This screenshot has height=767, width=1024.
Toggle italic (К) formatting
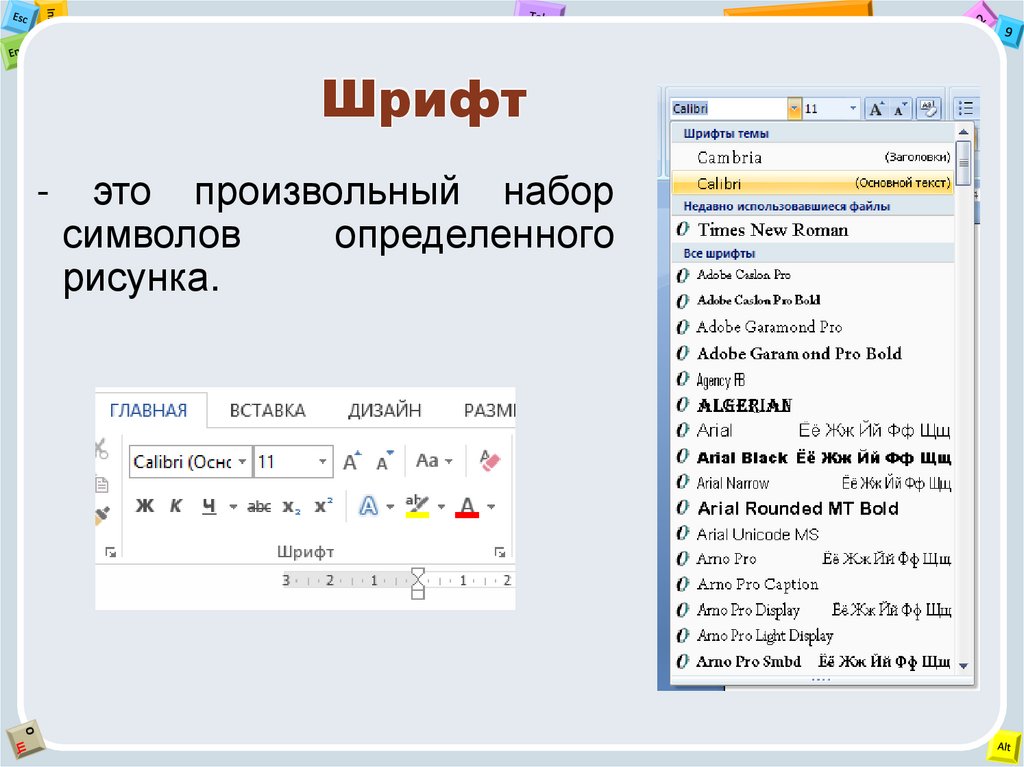tap(176, 506)
